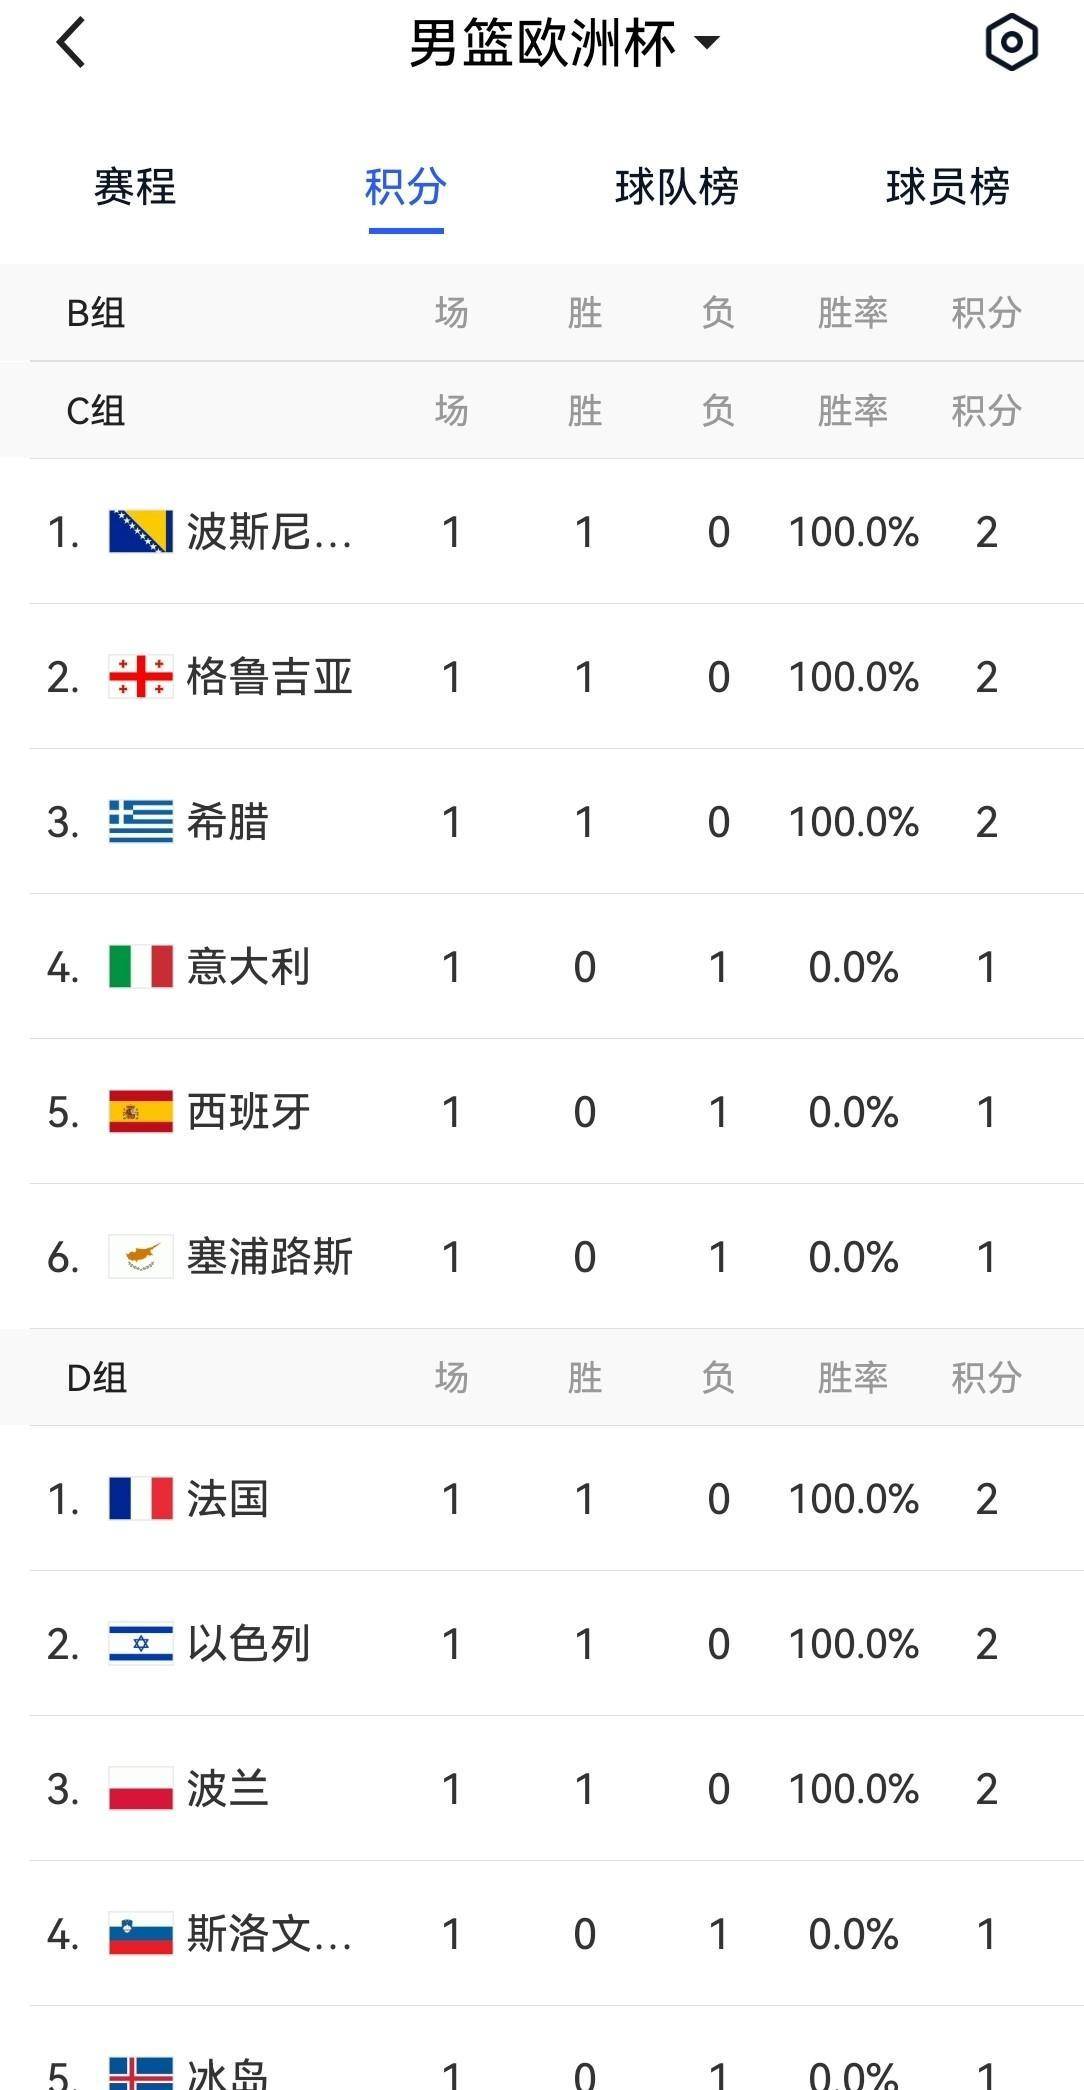The width and height of the screenshot is (1084, 2090).
Task: Click the Bosnia flag icon
Action: [141, 532]
